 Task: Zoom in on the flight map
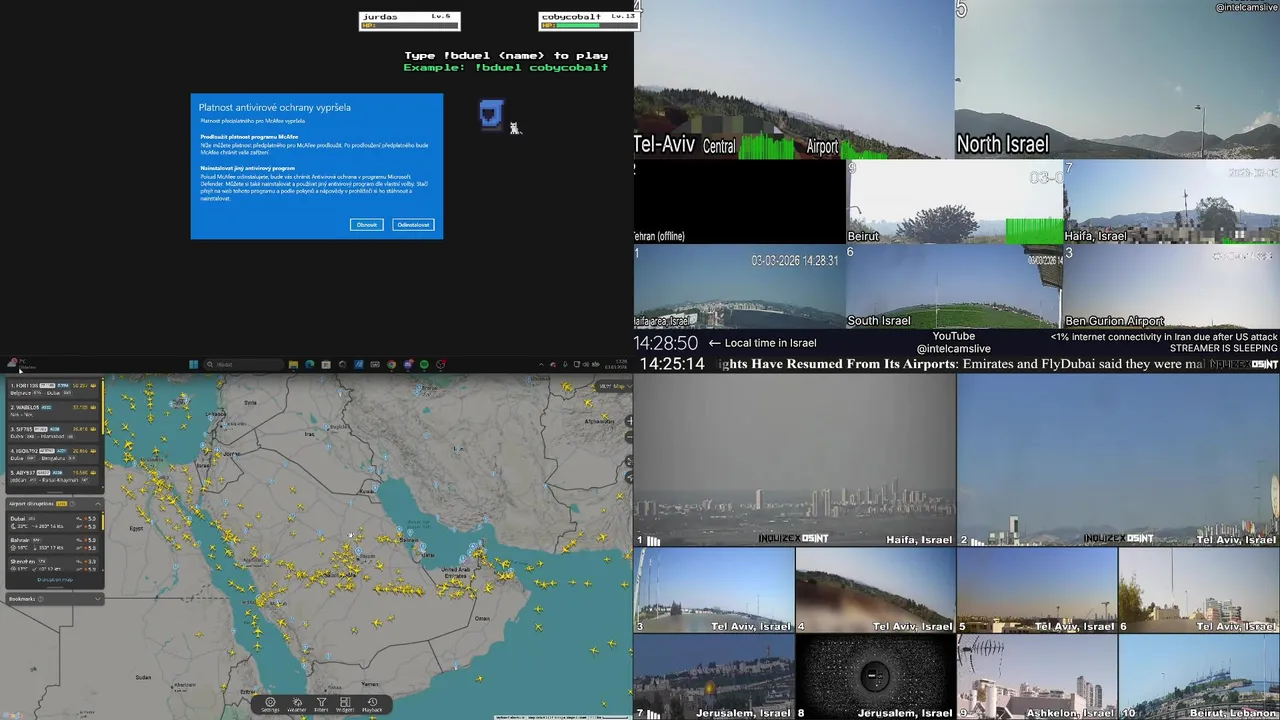[x=629, y=421]
